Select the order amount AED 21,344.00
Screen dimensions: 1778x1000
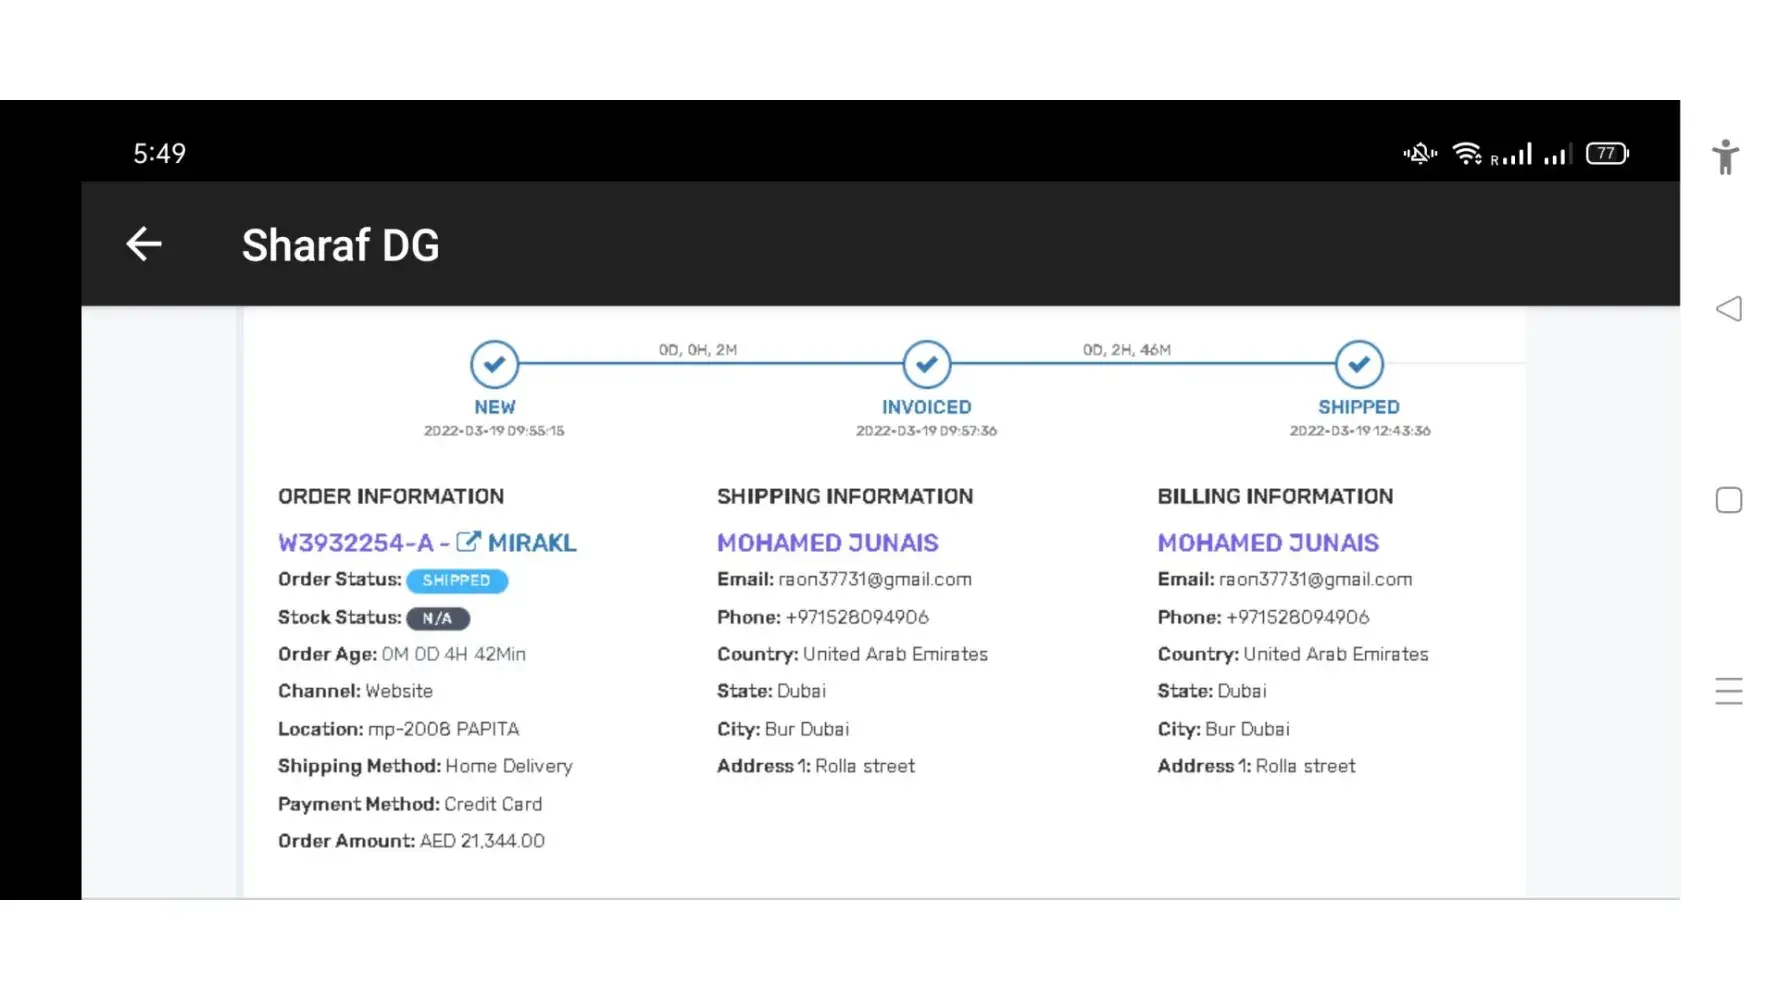(x=482, y=841)
